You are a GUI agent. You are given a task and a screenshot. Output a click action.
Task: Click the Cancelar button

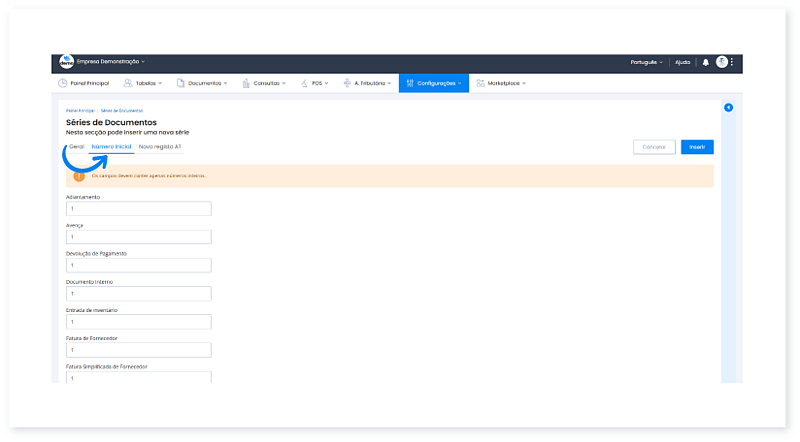tap(654, 147)
